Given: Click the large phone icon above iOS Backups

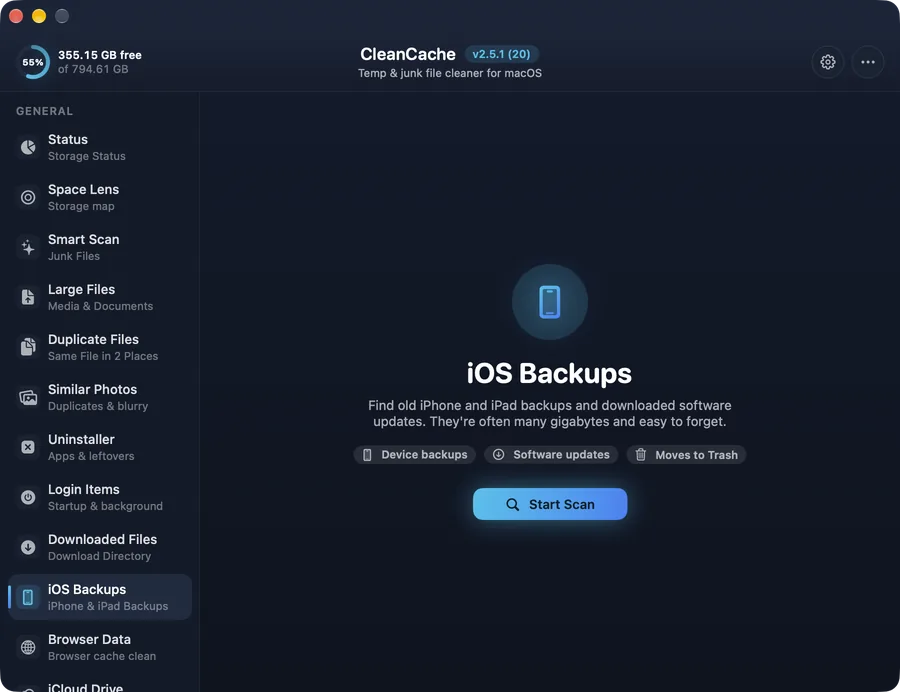Looking at the screenshot, I should coord(550,302).
